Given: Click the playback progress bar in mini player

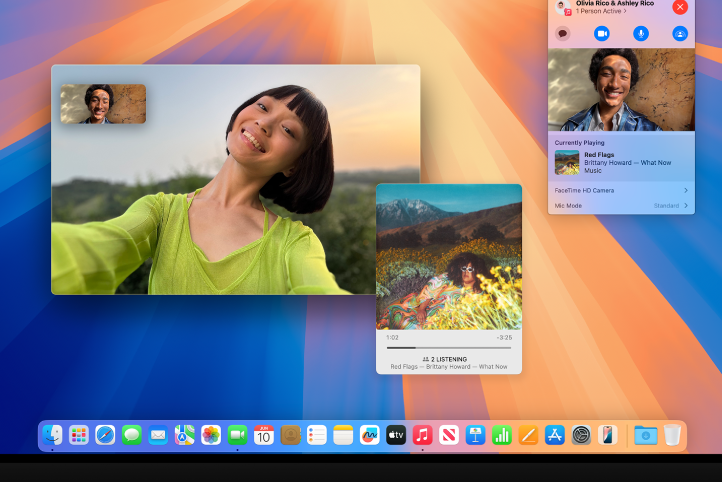Looking at the screenshot, I should point(449,348).
